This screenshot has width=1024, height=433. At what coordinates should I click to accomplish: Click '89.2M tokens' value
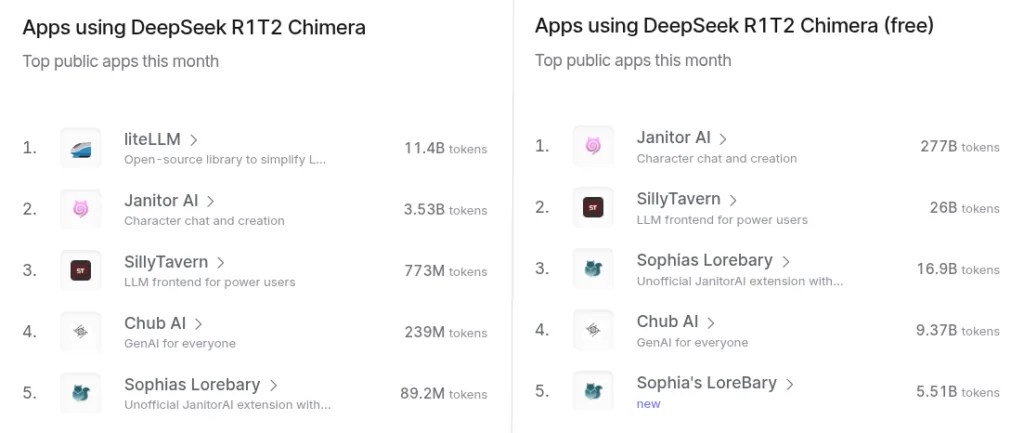(x=443, y=394)
